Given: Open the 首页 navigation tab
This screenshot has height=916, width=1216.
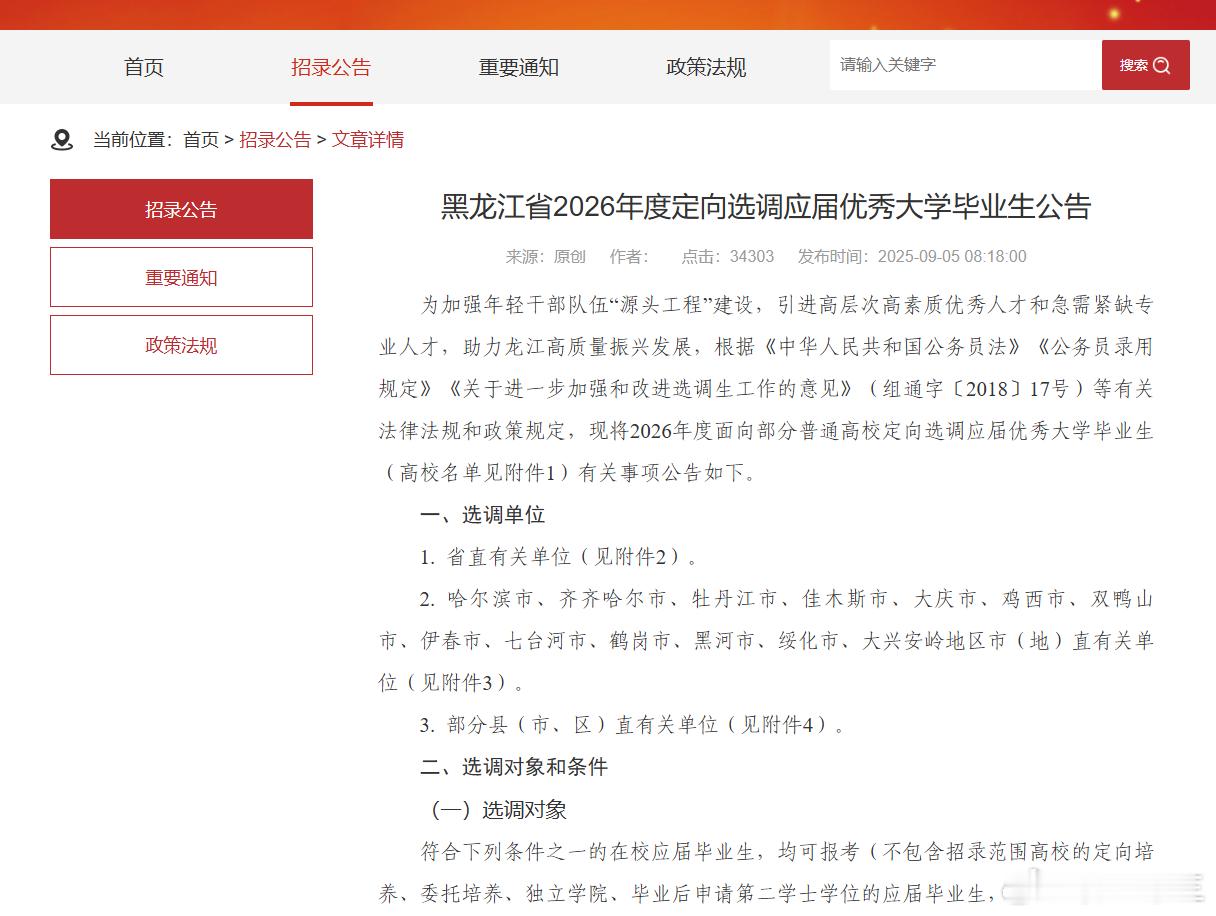Looking at the screenshot, I should coord(144,67).
